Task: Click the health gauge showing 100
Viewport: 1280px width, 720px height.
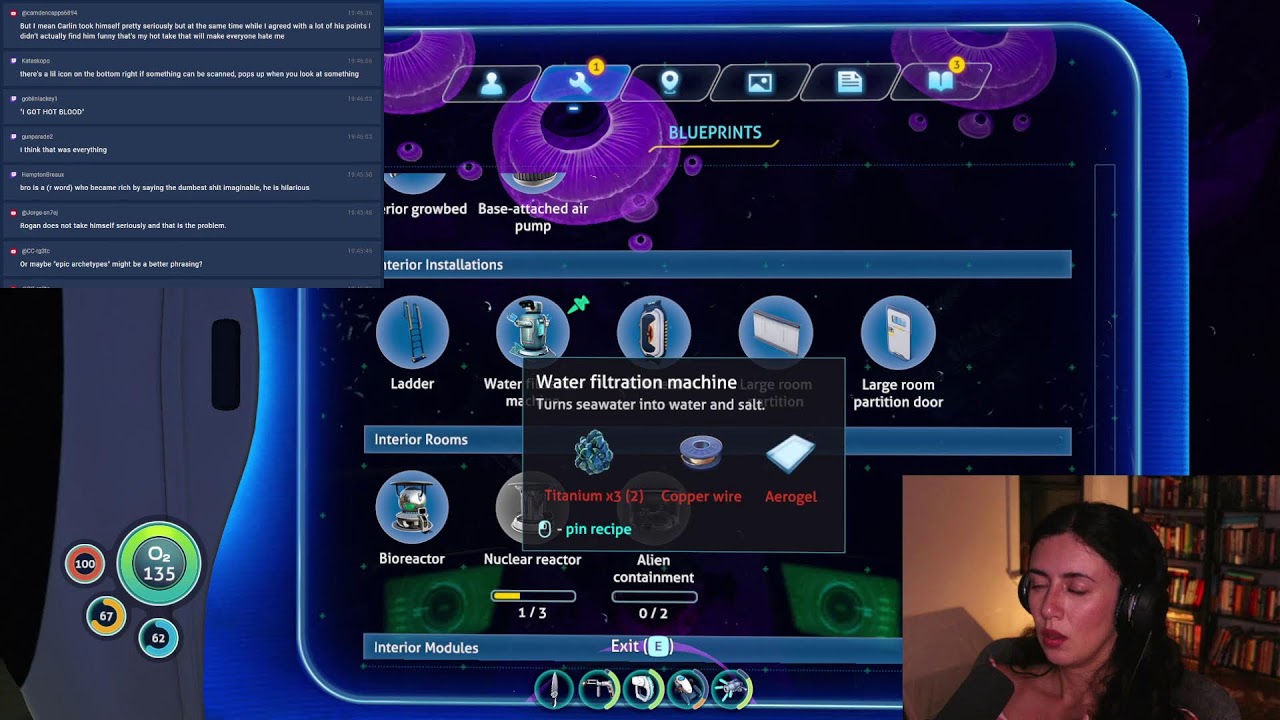Action: (85, 564)
